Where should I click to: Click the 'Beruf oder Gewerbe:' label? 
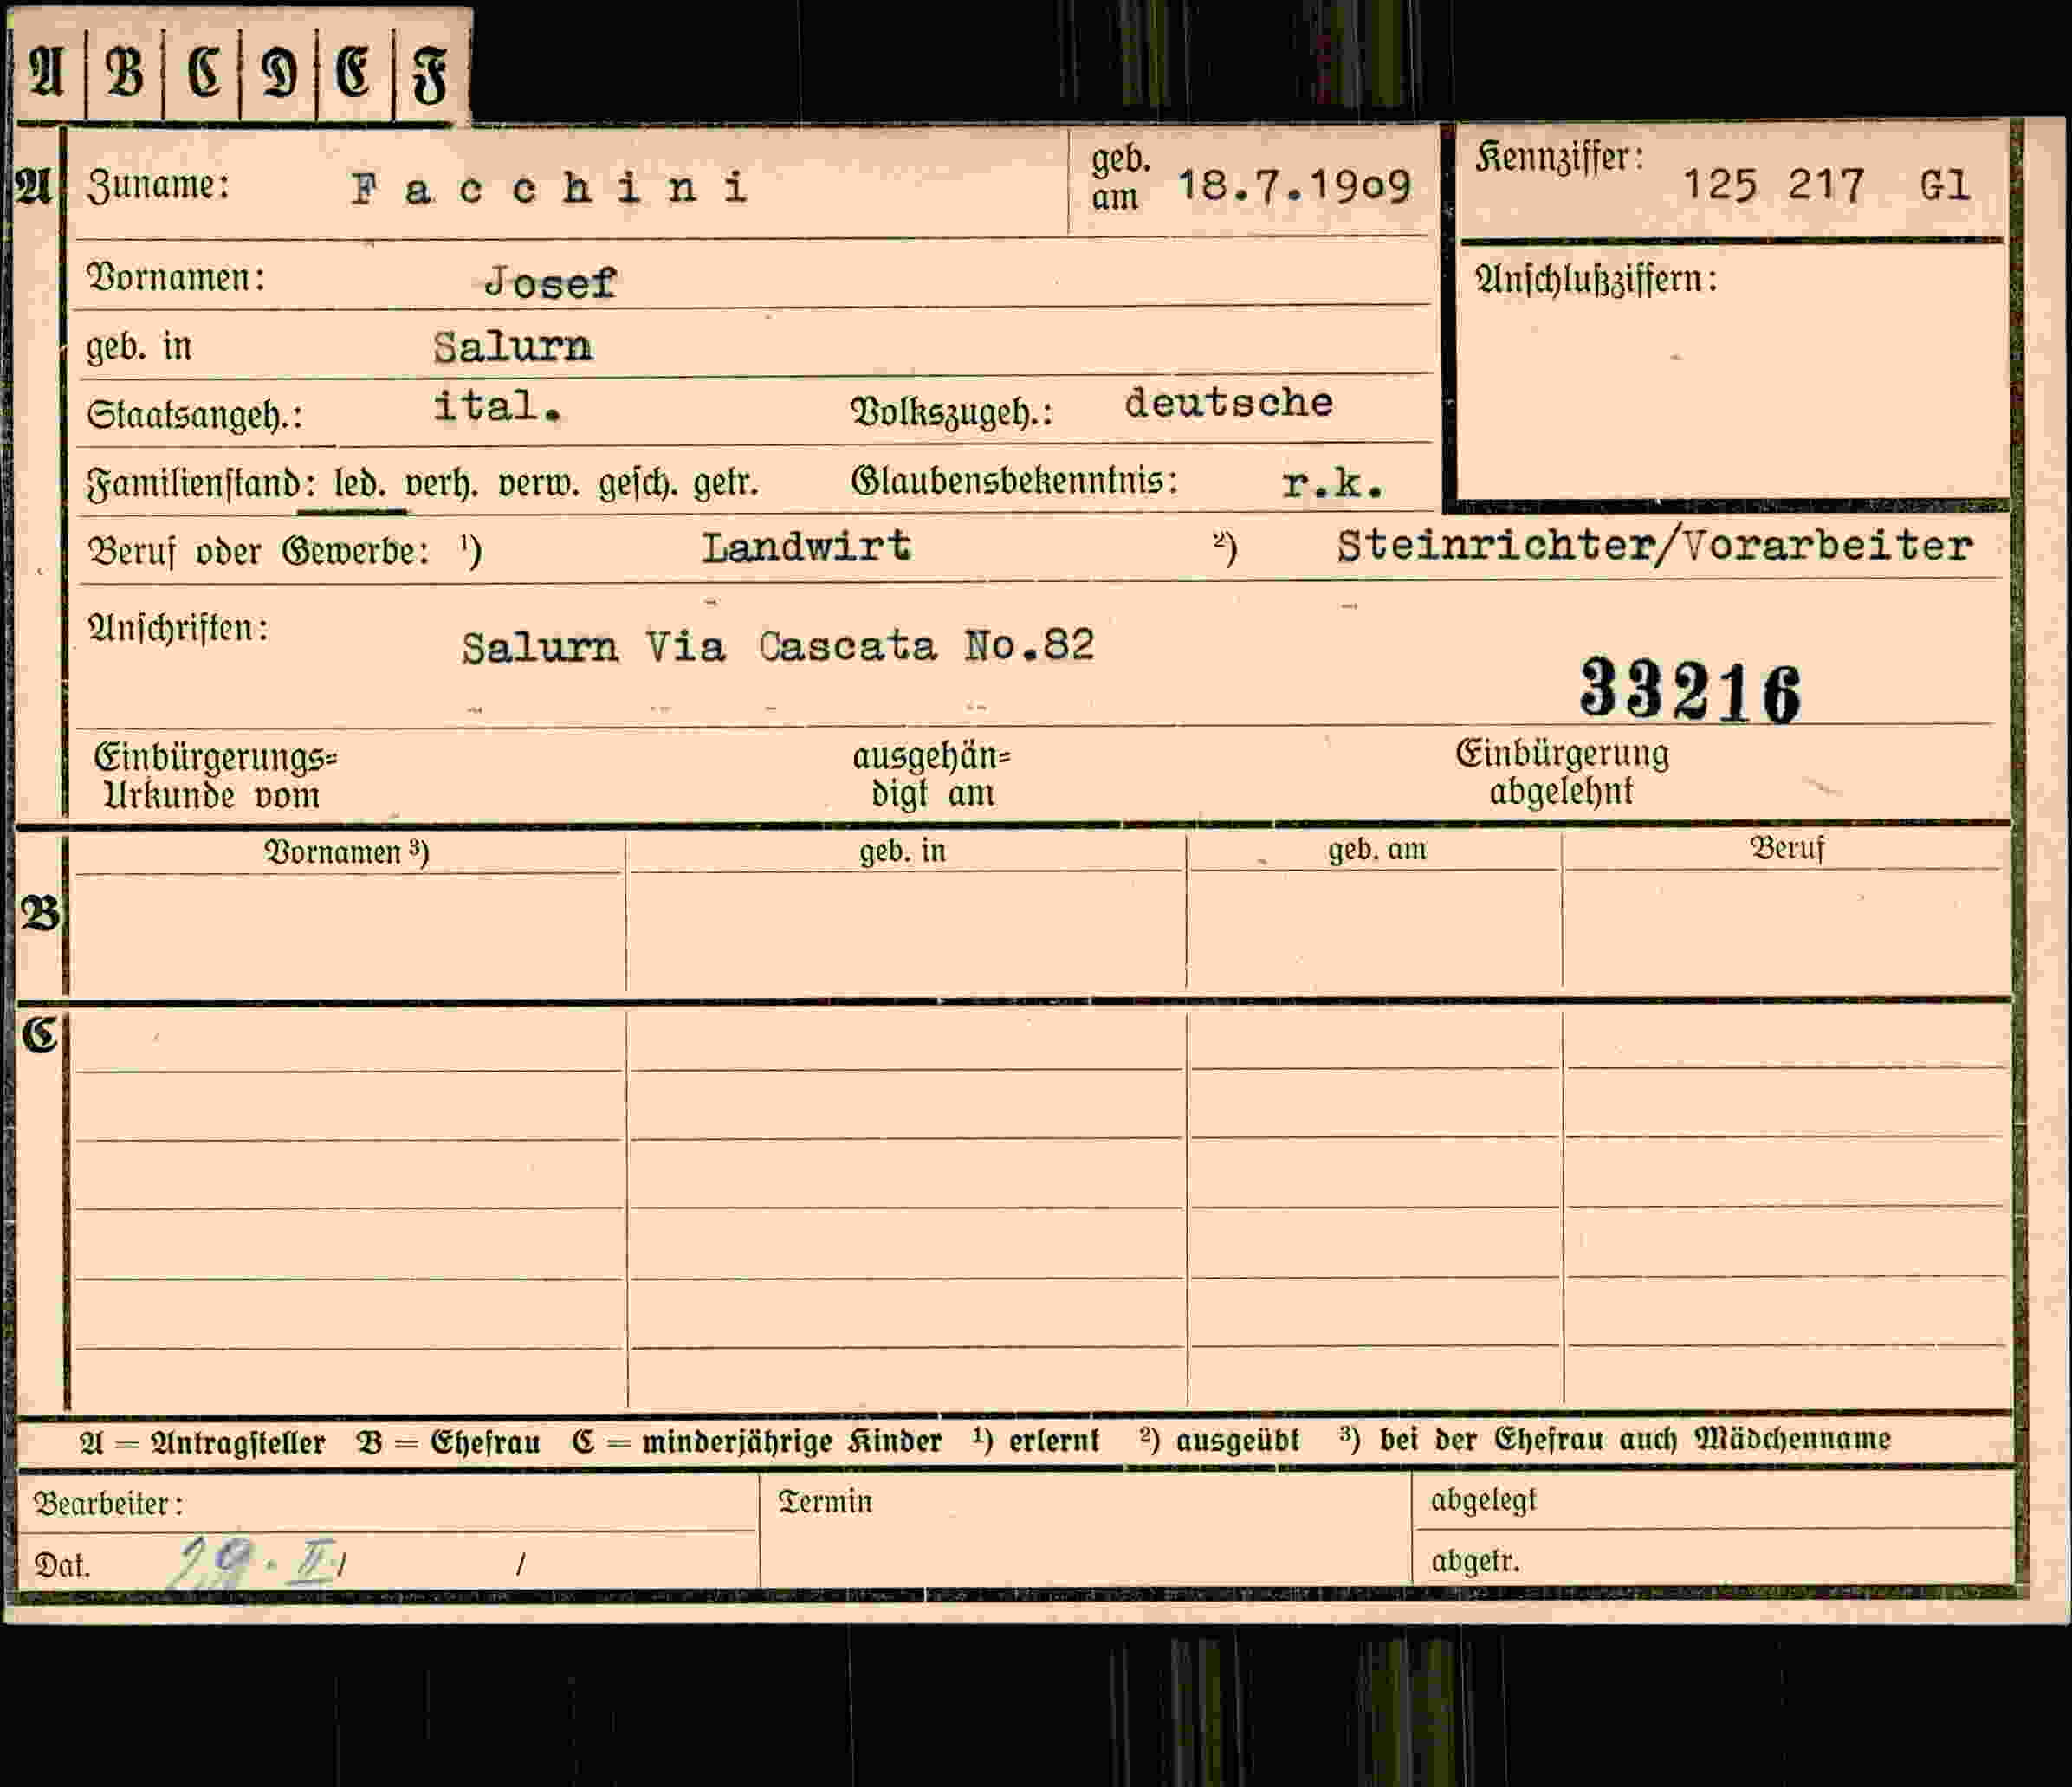click(259, 551)
